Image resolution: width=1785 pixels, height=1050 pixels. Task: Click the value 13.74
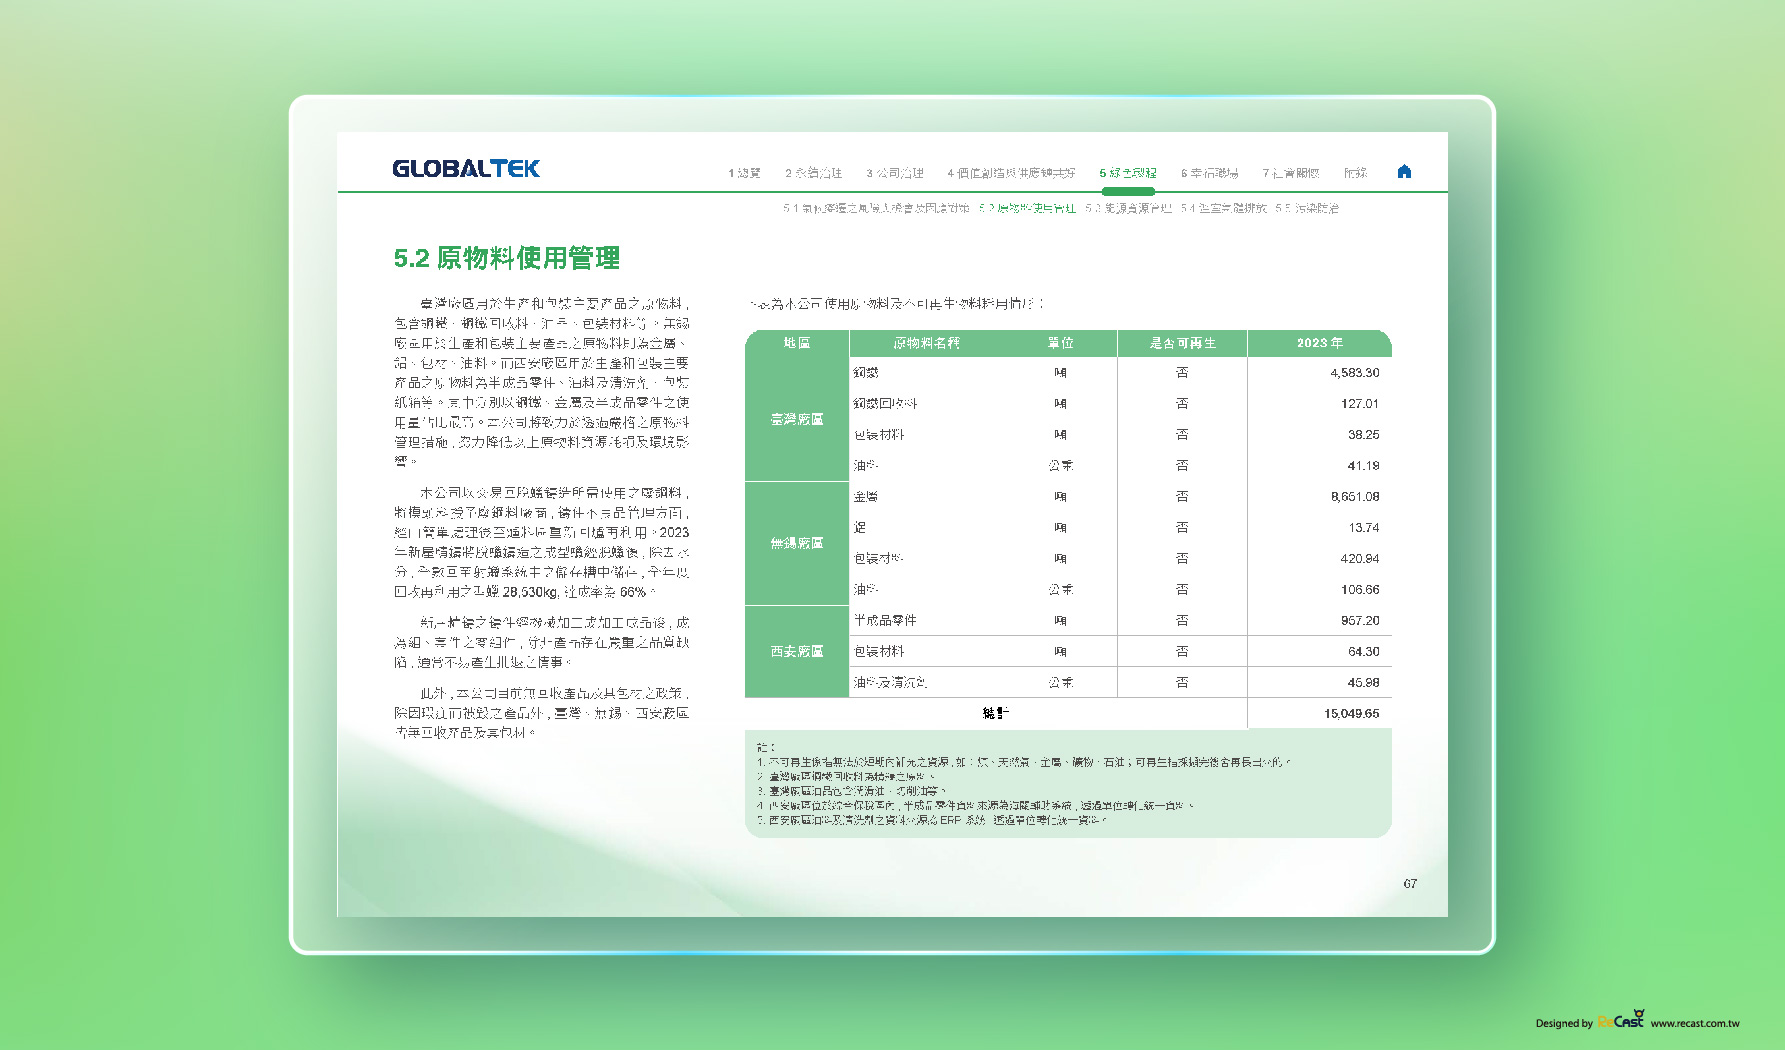1363,528
